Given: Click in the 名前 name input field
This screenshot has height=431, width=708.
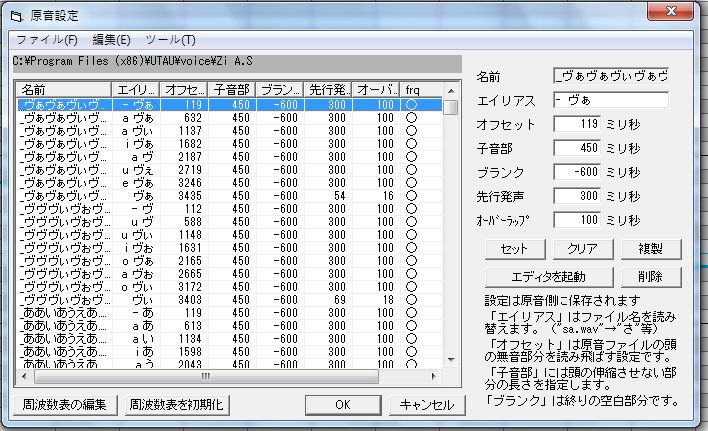Looking at the screenshot, I should [x=611, y=76].
